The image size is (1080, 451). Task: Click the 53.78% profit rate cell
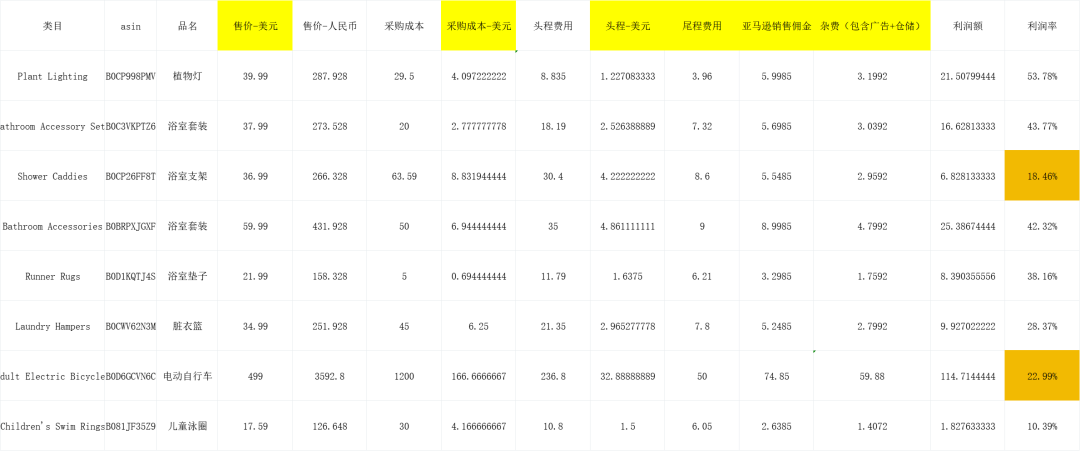[x=1042, y=76]
